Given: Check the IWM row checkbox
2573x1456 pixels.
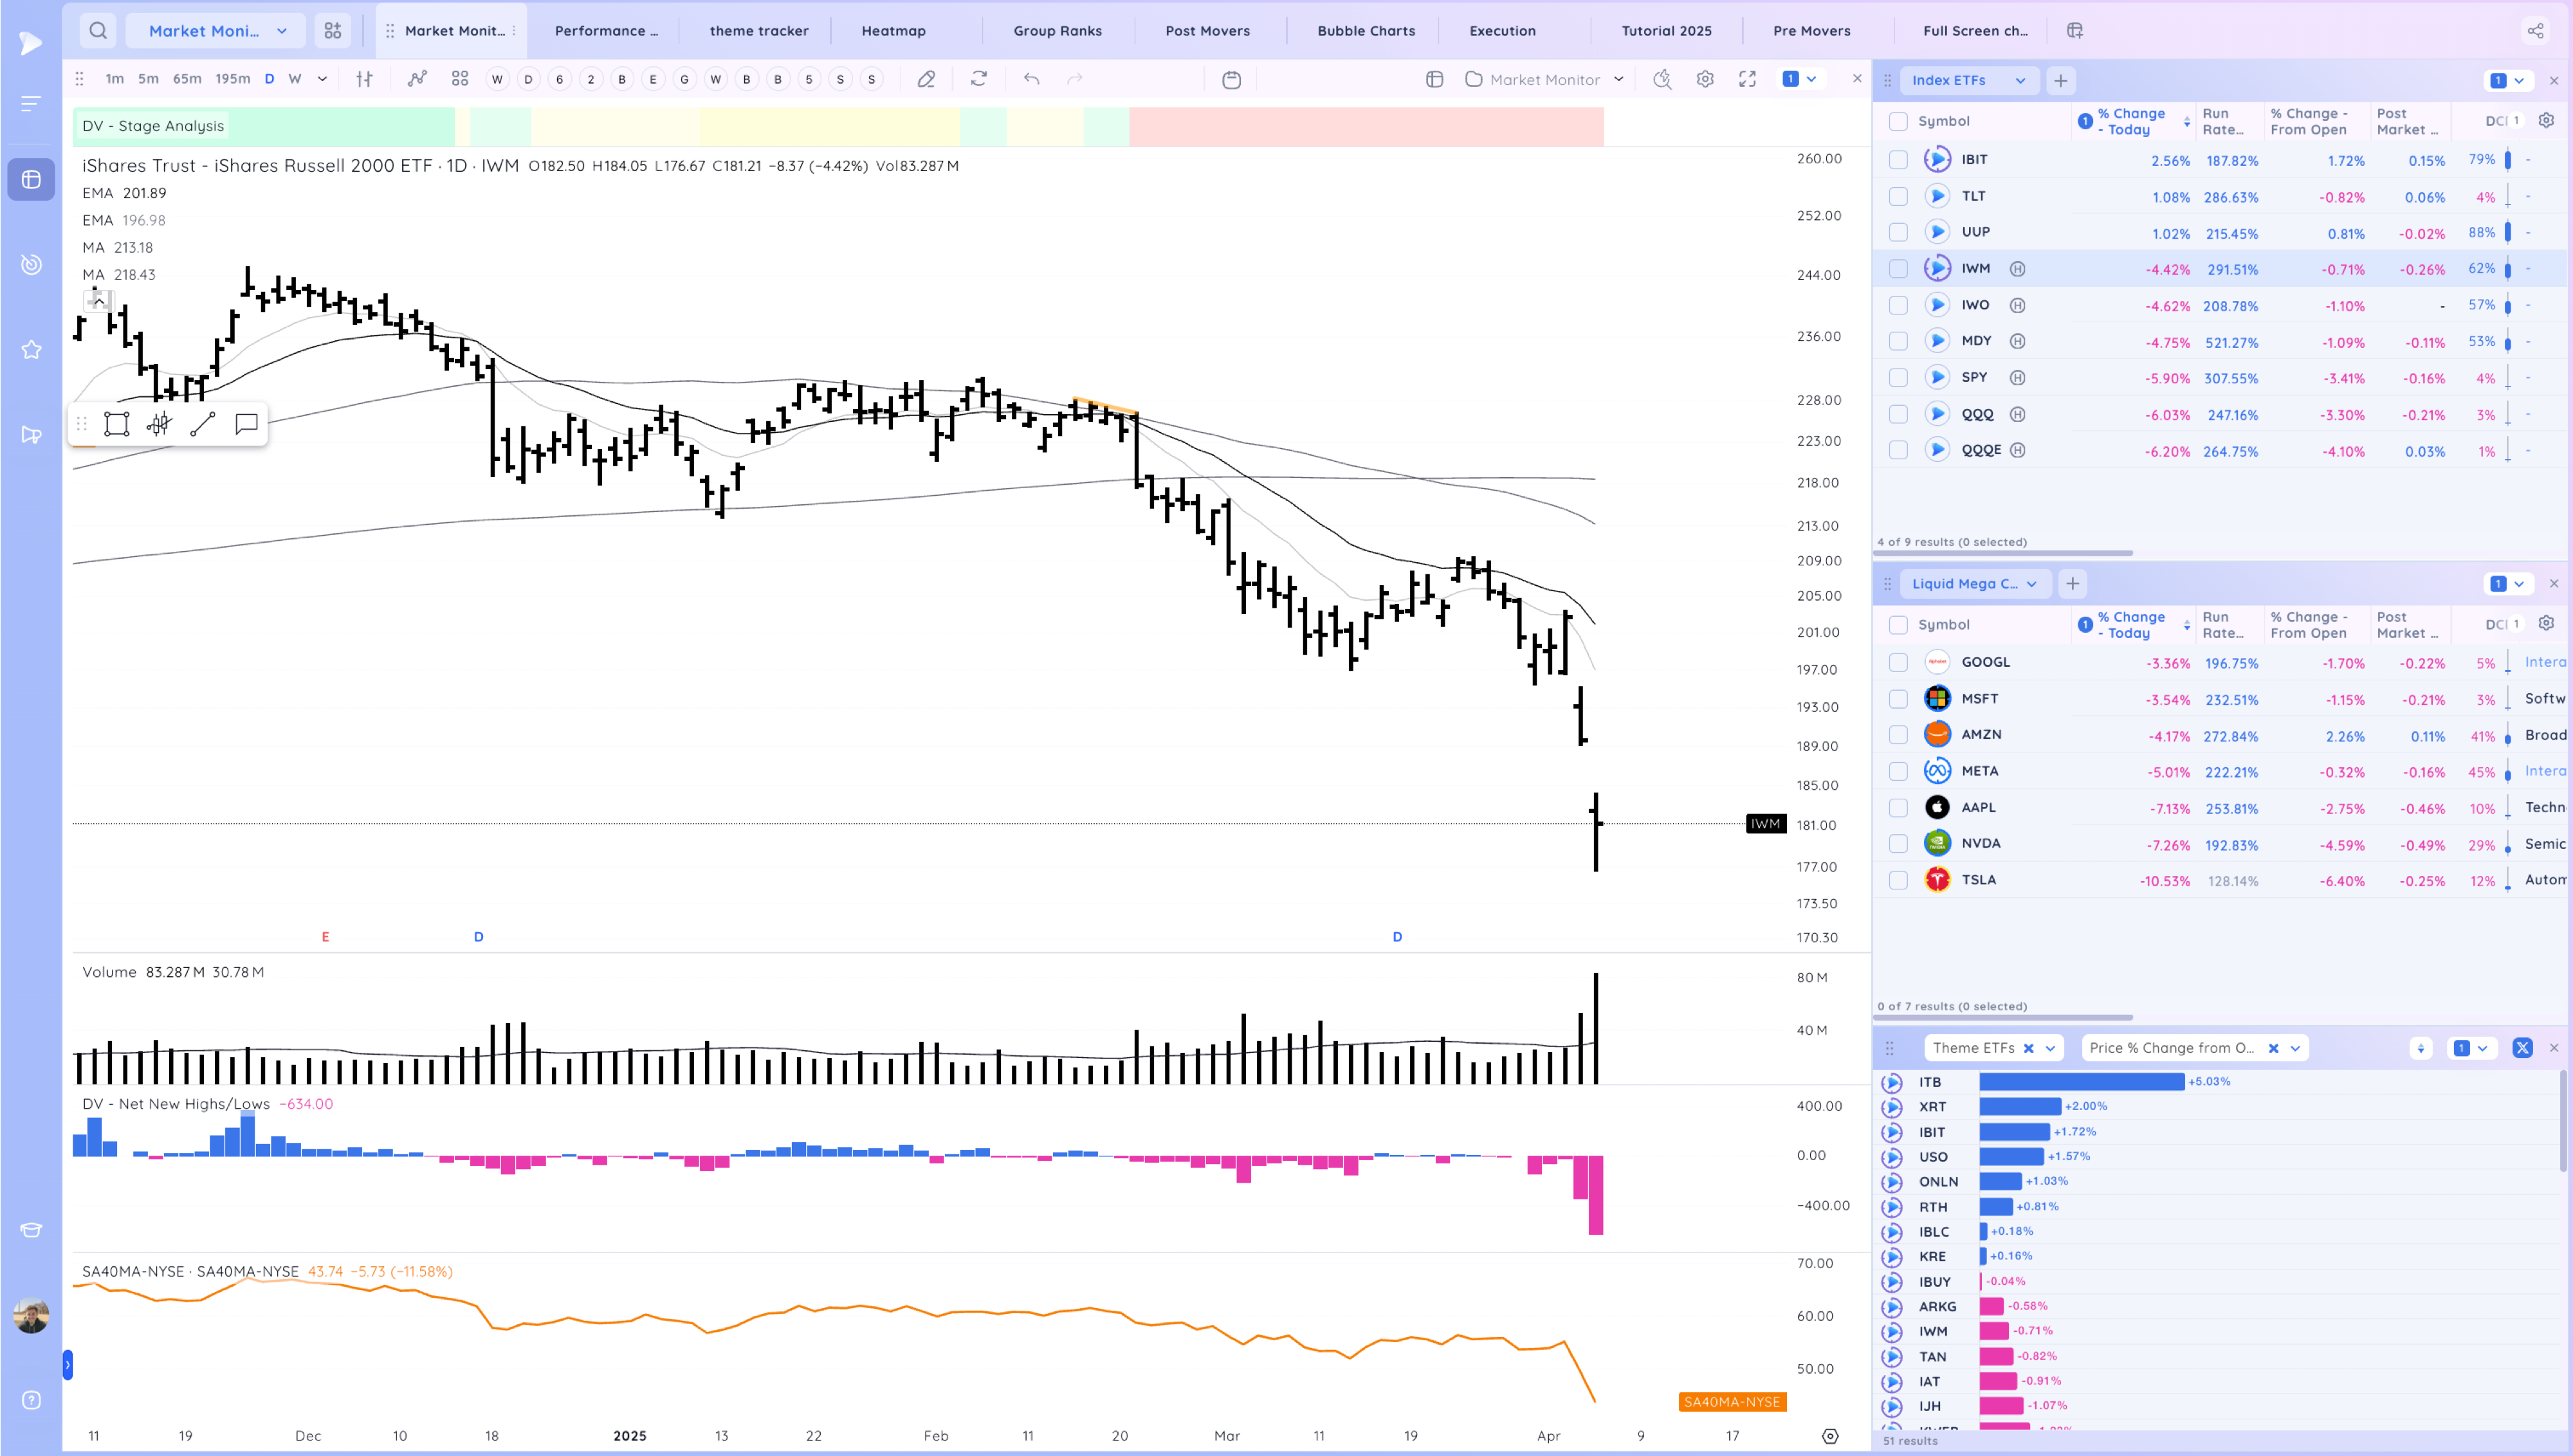Looking at the screenshot, I should click(1897, 268).
